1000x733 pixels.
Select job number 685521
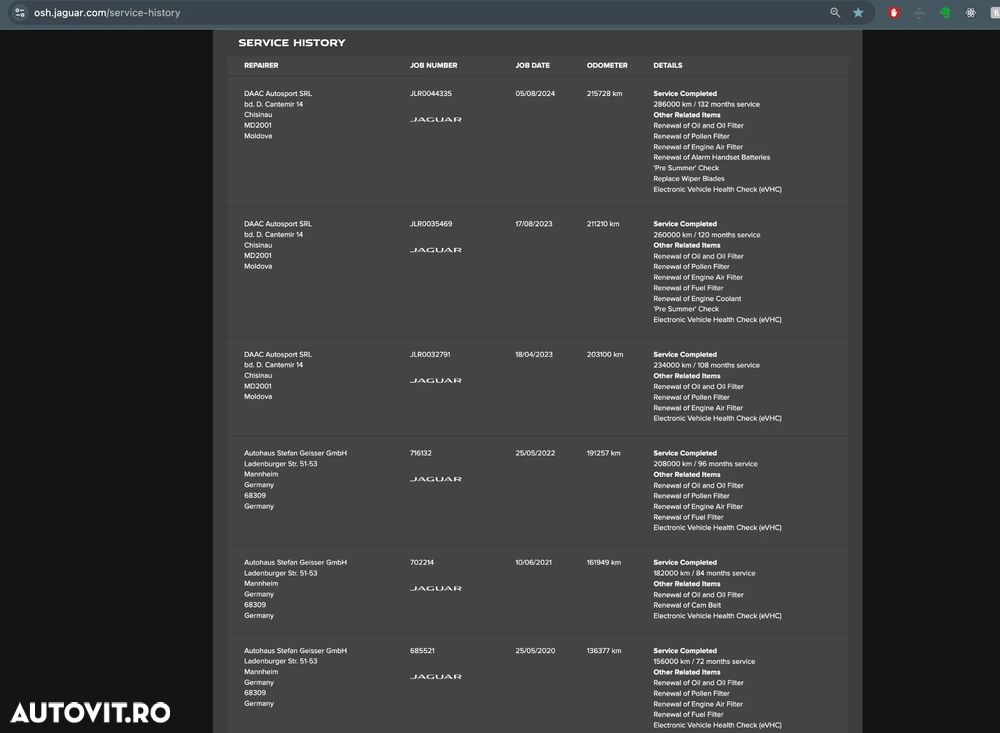[x=422, y=651]
